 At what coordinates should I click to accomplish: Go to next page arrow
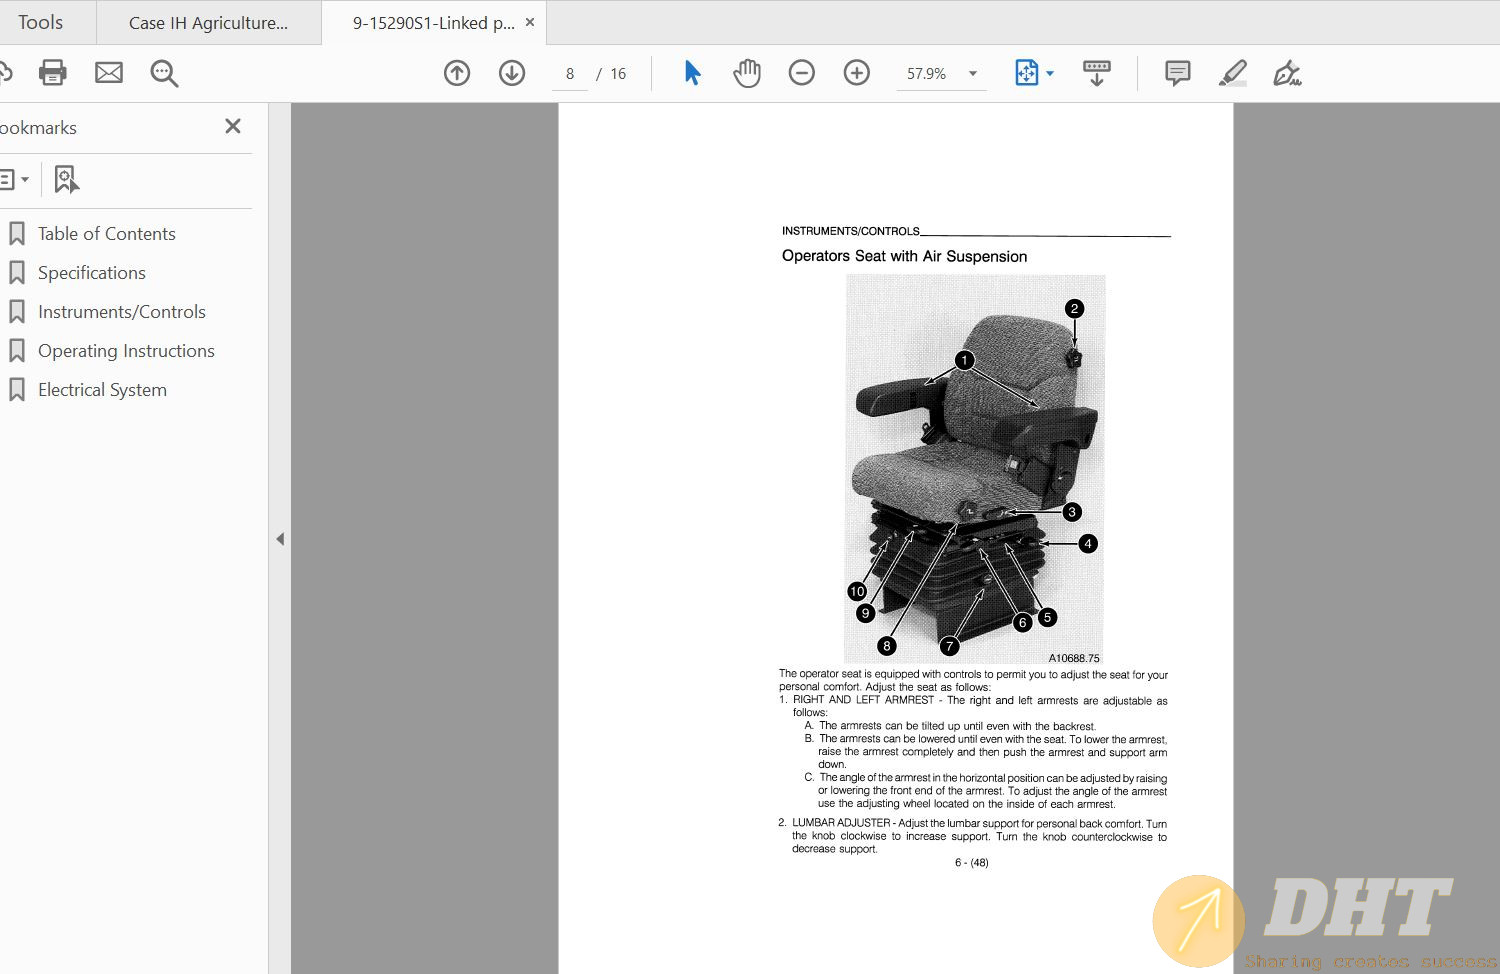pyautogui.click(x=512, y=73)
